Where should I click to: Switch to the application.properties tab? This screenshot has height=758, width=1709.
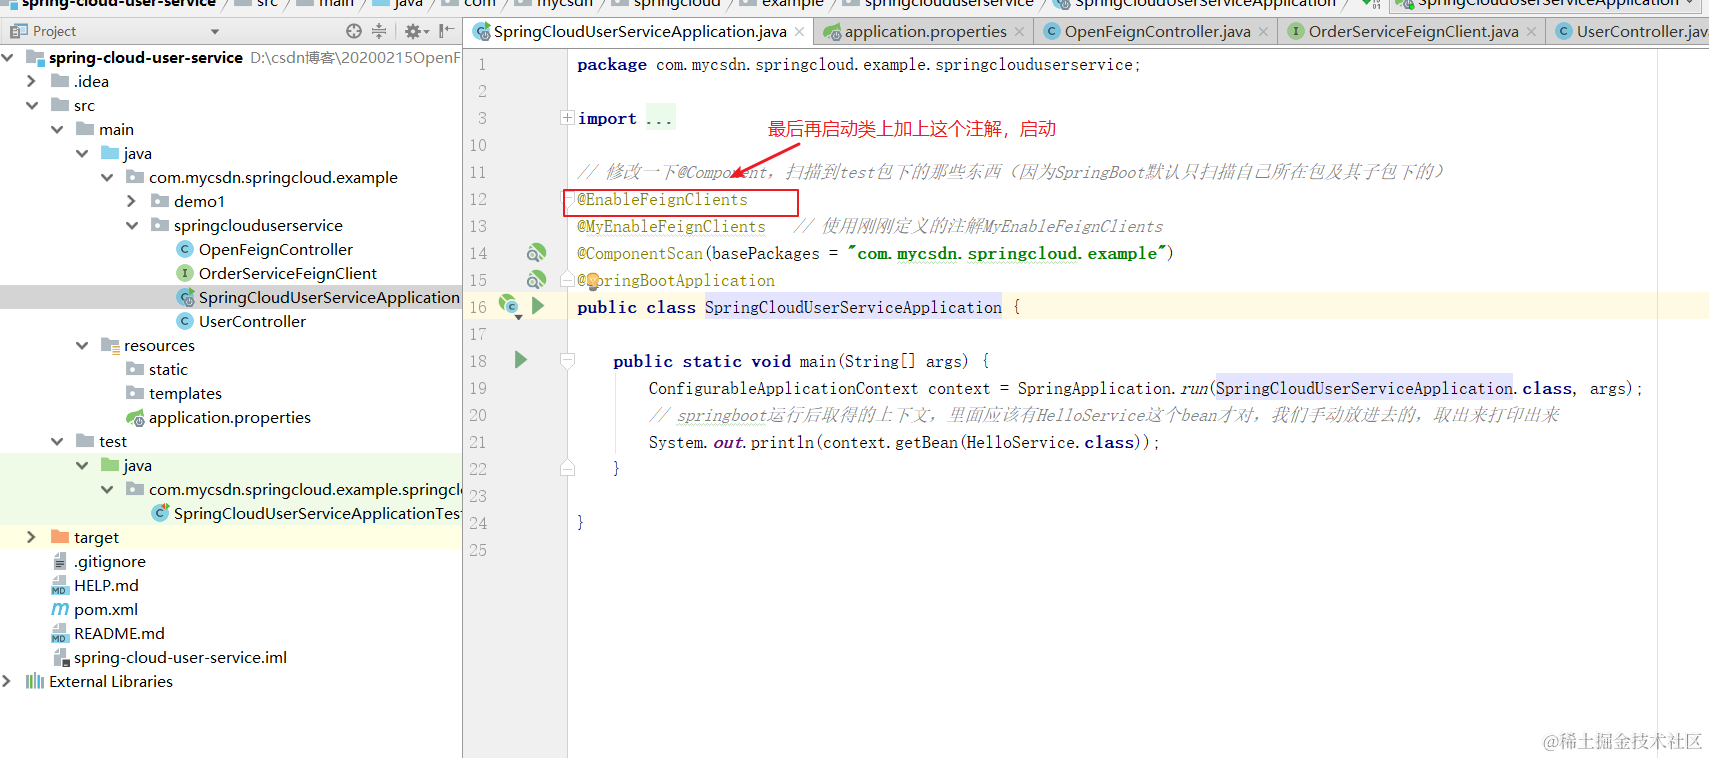[924, 32]
